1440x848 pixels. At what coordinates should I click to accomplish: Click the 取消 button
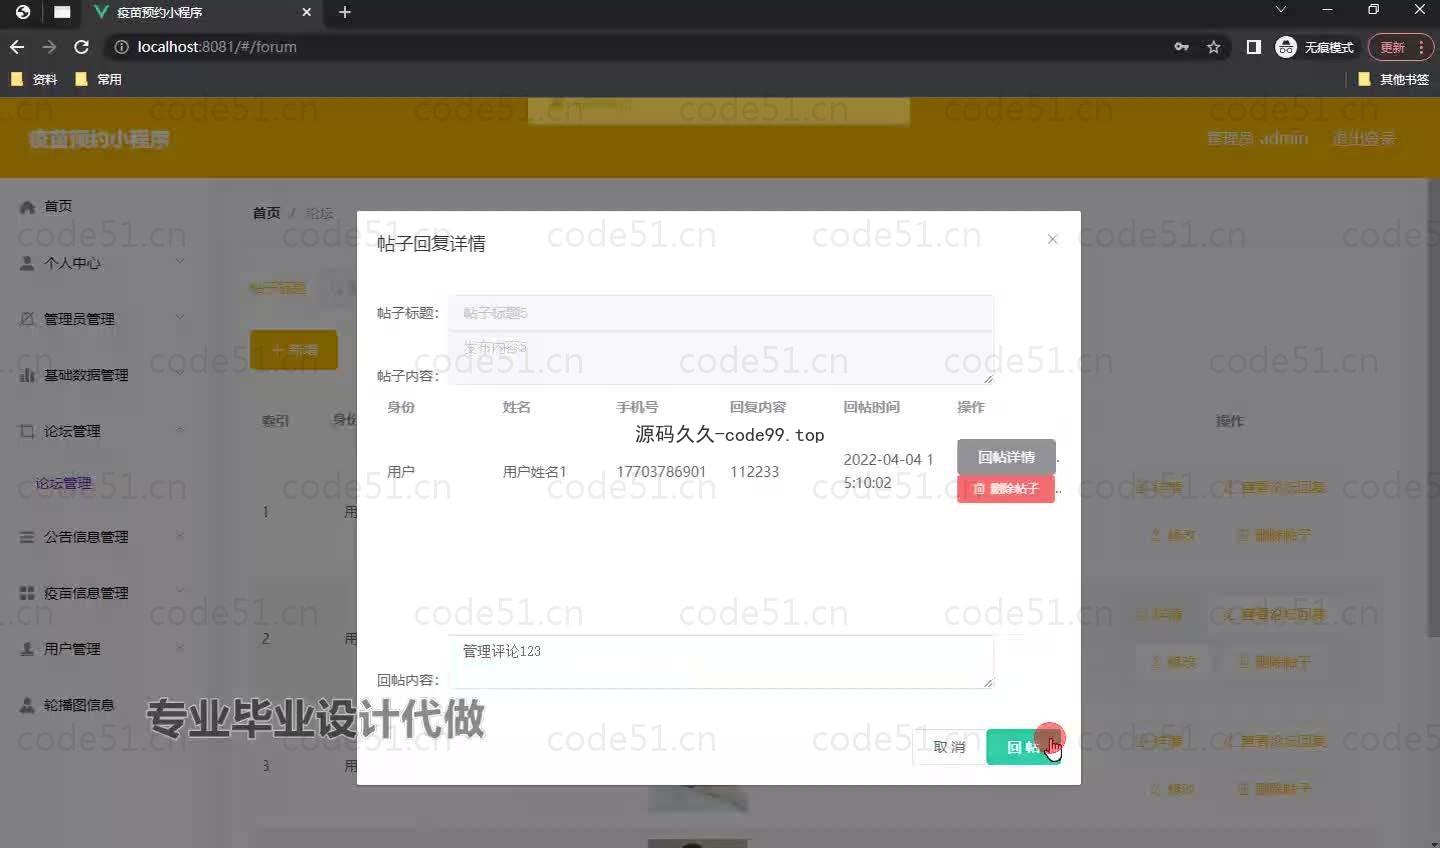point(949,747)
